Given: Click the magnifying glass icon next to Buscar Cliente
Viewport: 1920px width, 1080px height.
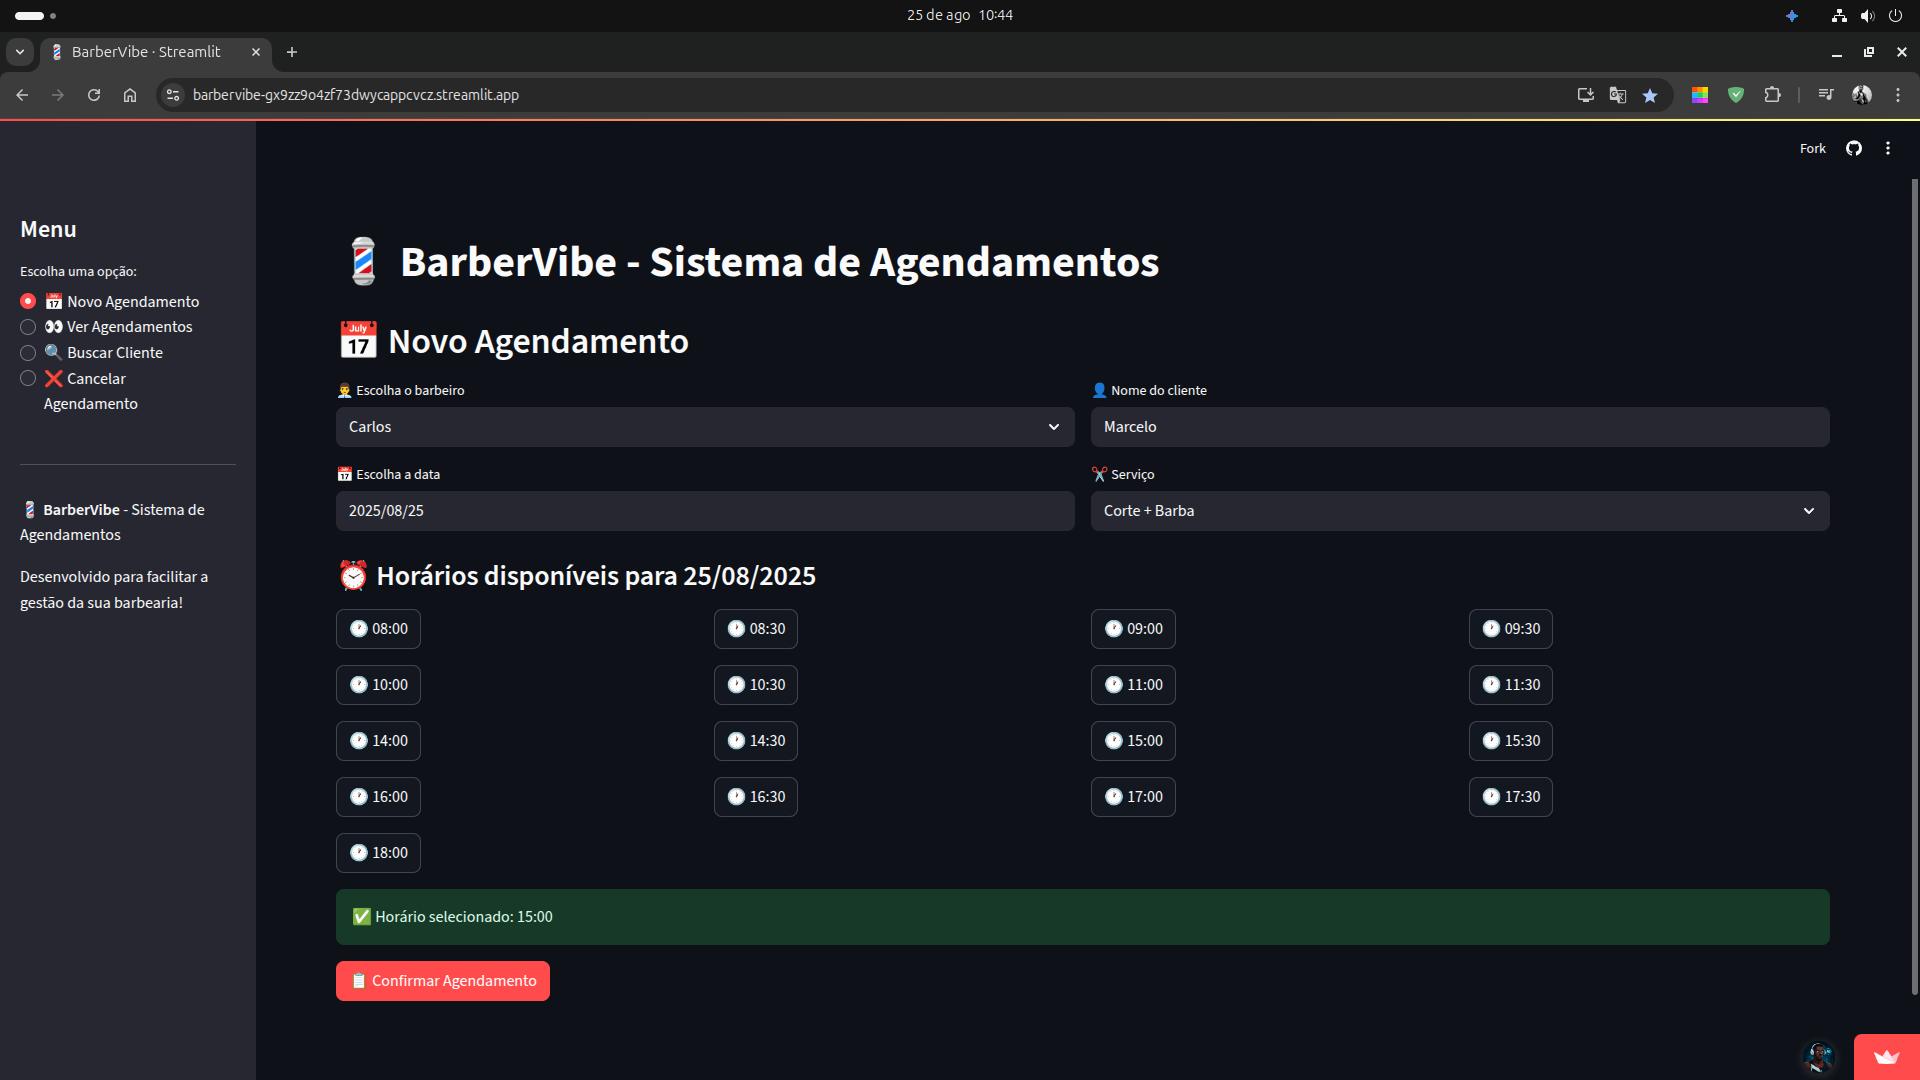Looking at the screenshot, I should tap(52, 352).
